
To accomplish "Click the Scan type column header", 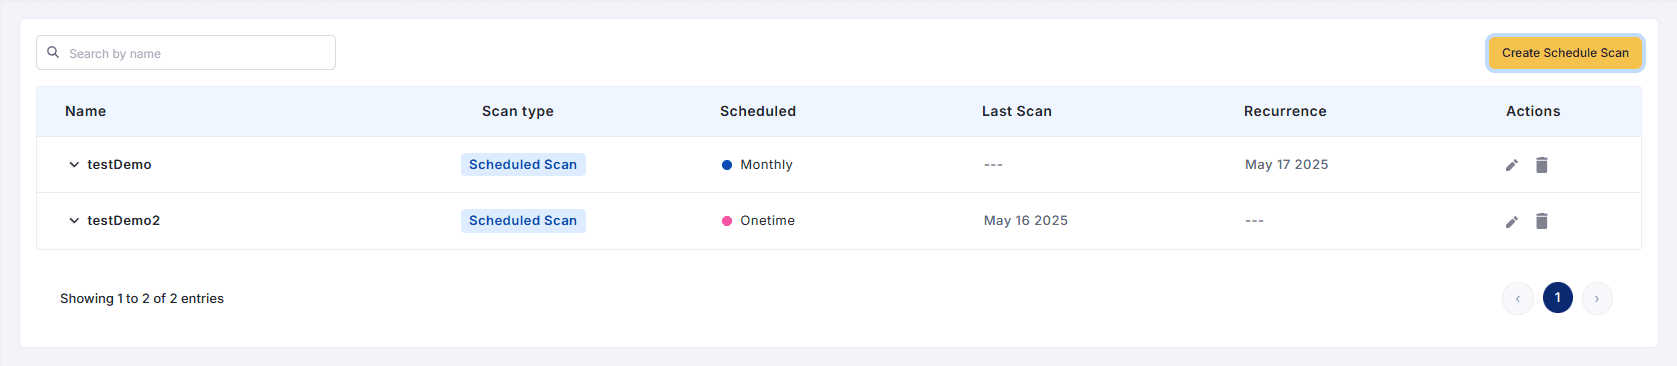I will (x=518, y=111).
